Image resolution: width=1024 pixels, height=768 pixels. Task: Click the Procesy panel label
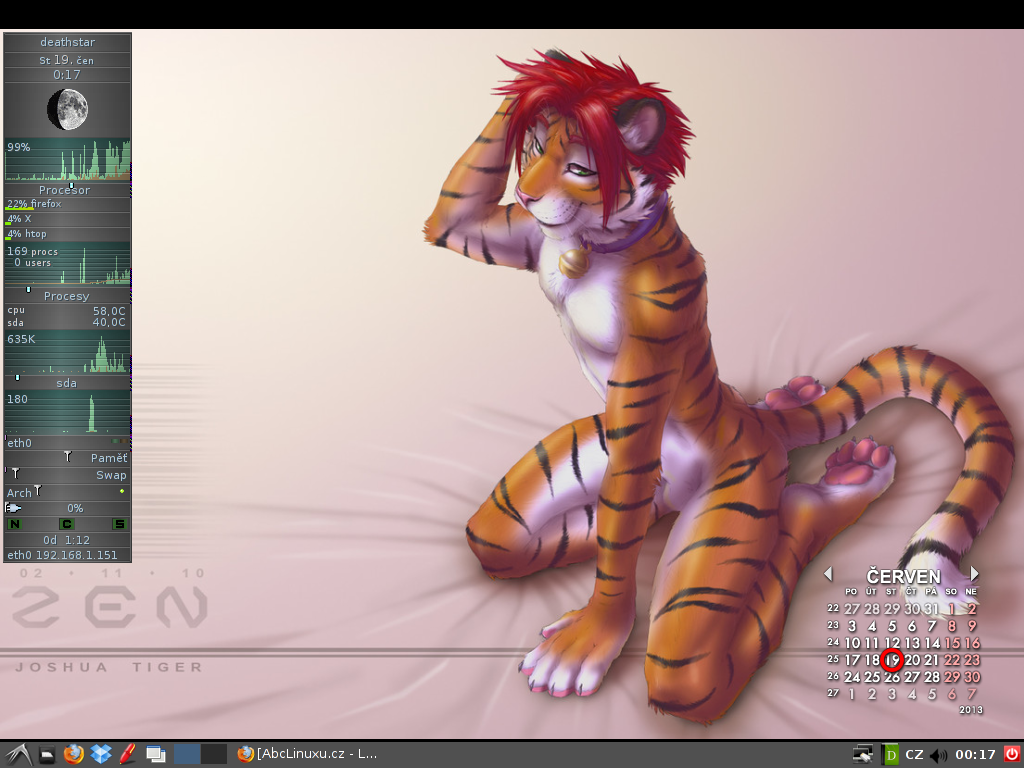tap(67, 296)
